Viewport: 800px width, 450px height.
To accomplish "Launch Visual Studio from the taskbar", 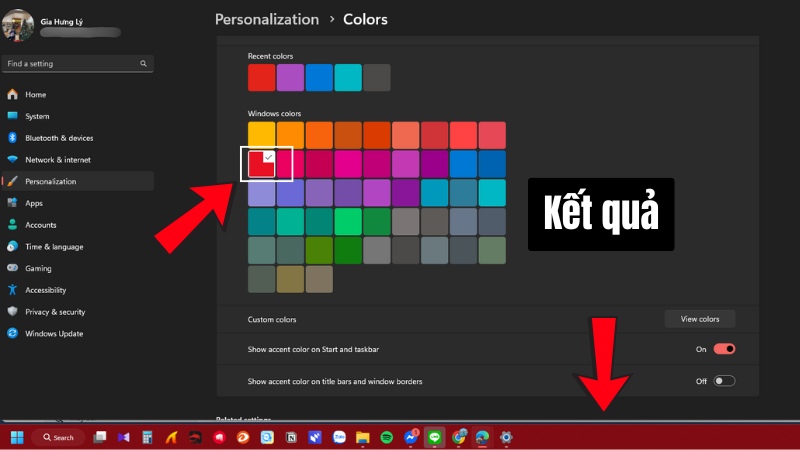I will click(x=123, y=437).
